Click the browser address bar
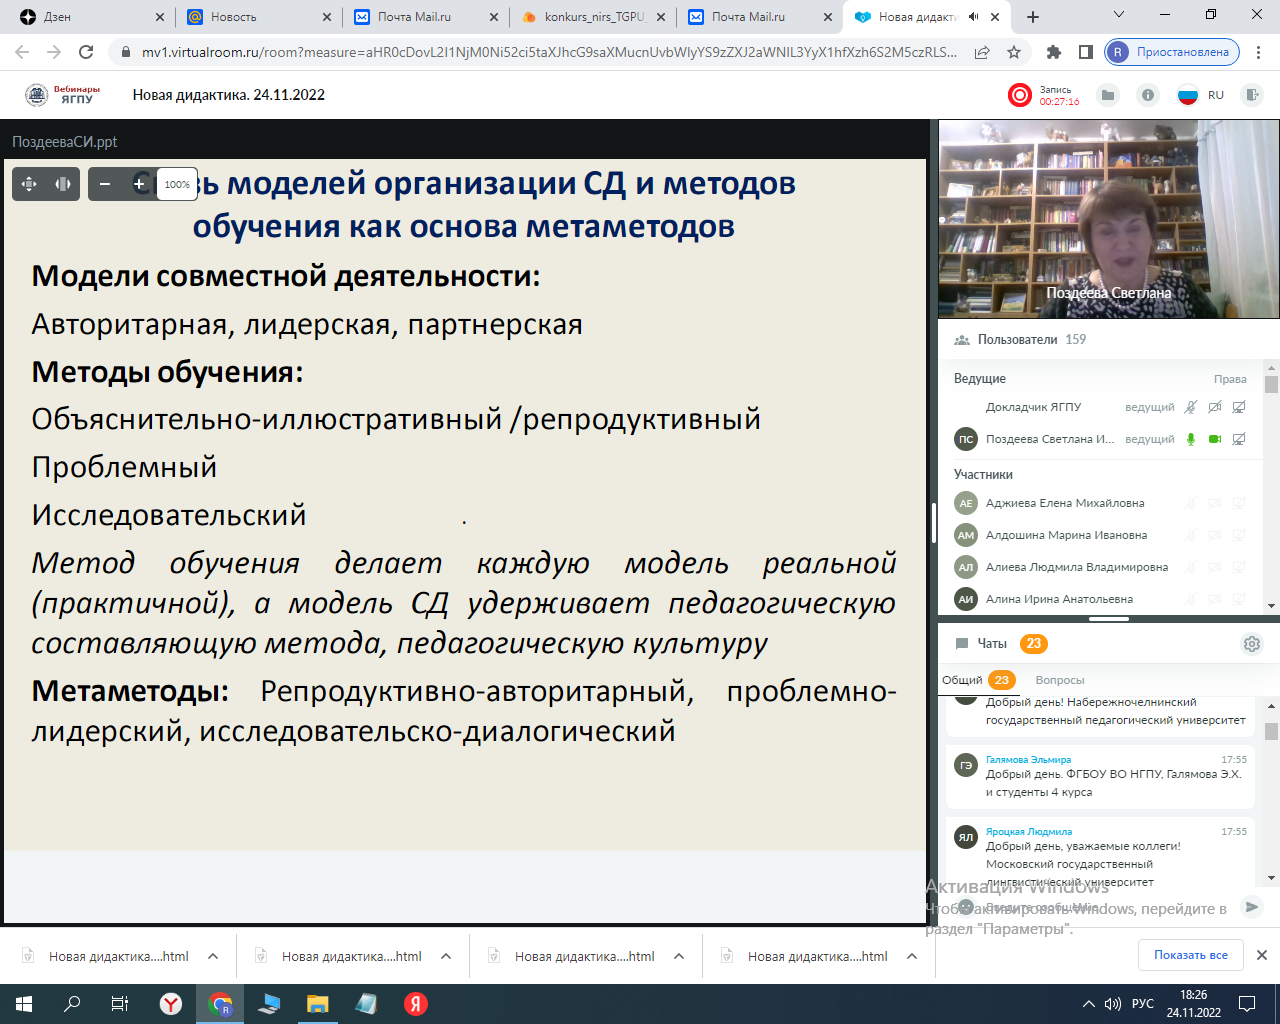Image resolution: width=1280 pixels, height=1024 pixels. tap(549, 52)
